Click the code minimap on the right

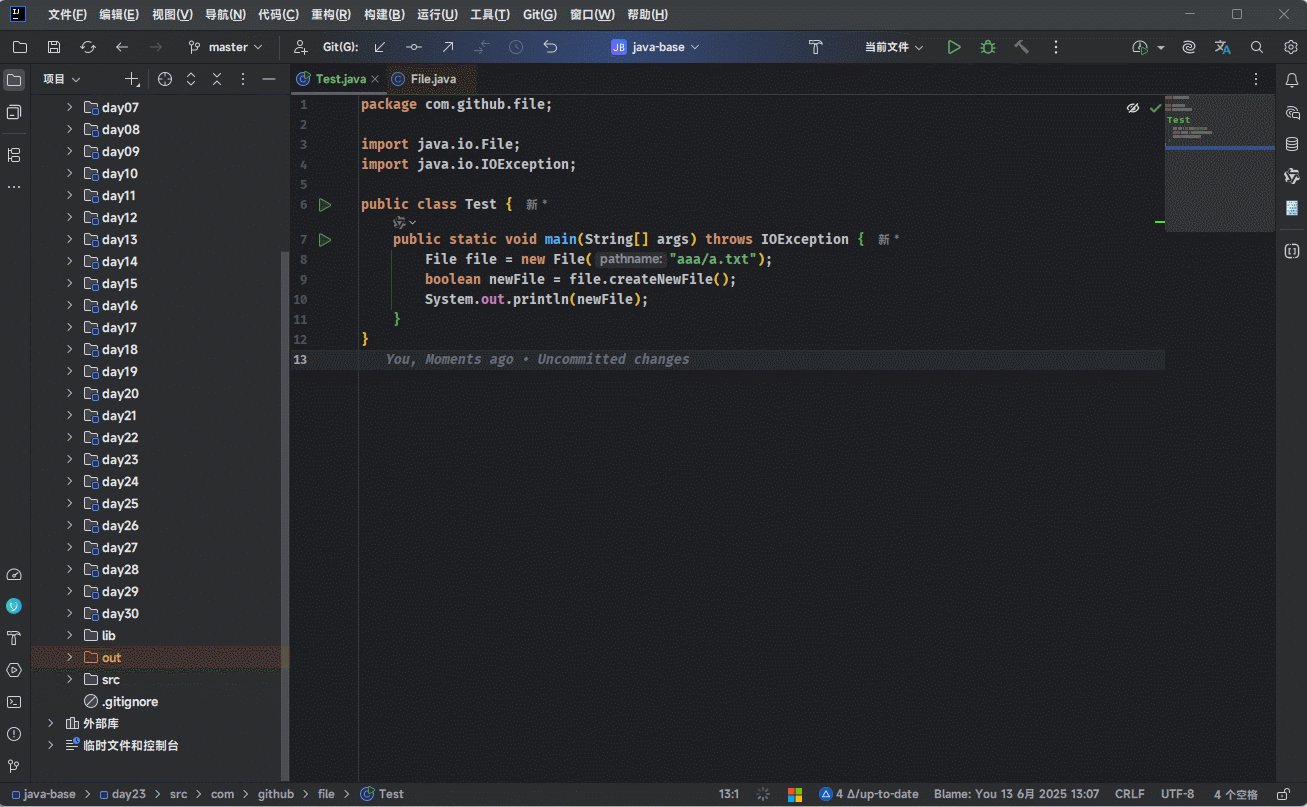click(x=1219, y=160)
